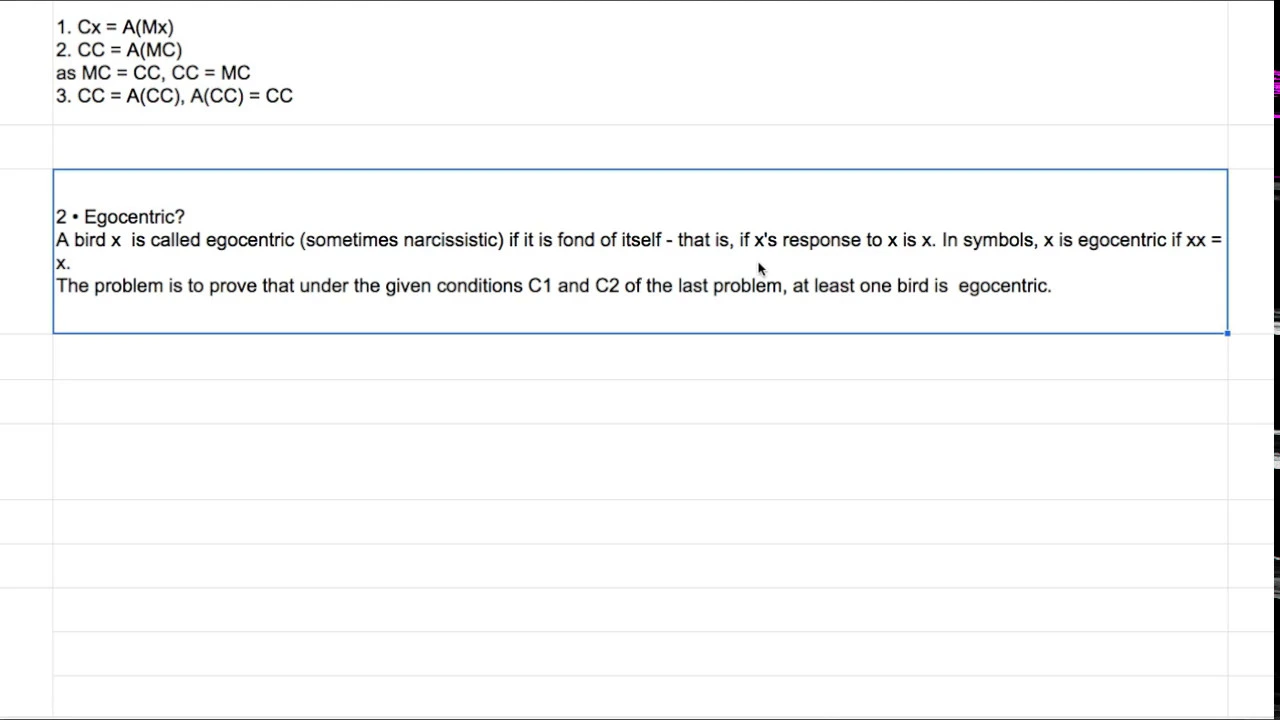Viewport: 1280px width, 720px height.
Task: Click the line '2. CC = A(MC)'
Action: click(x=119, y=50)
